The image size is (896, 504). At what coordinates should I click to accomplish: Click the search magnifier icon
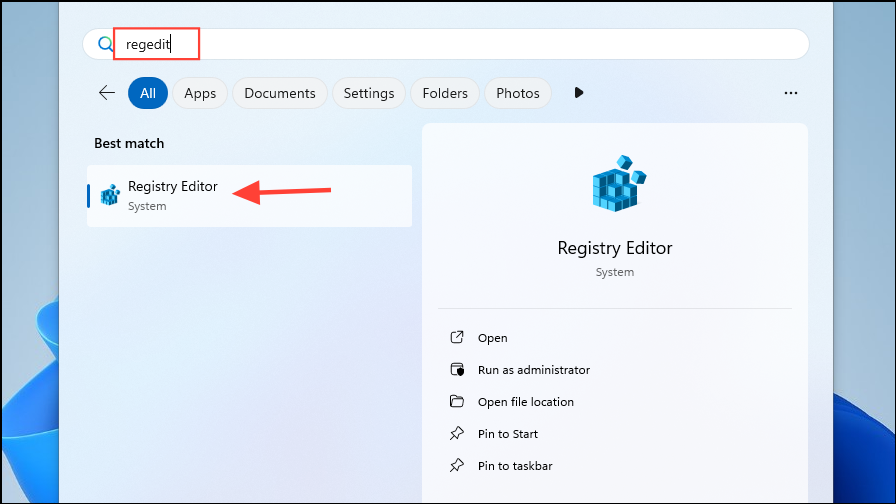105,44
